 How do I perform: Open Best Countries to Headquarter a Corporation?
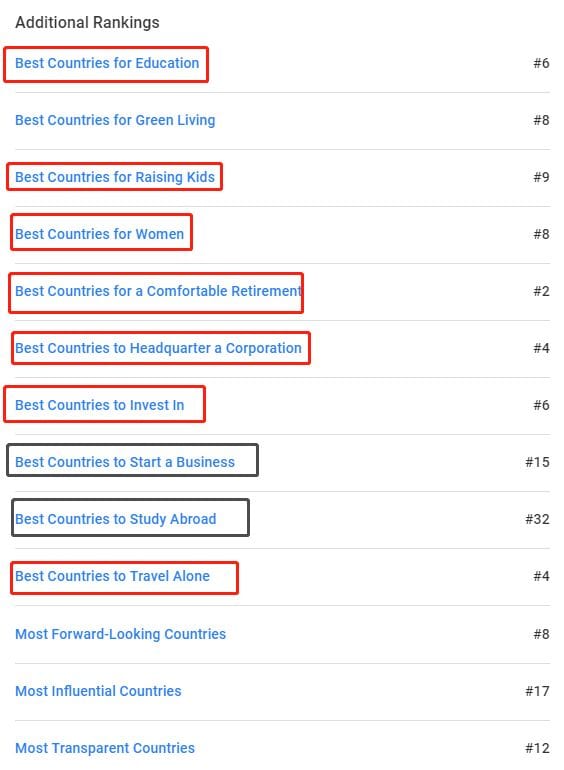158,348
